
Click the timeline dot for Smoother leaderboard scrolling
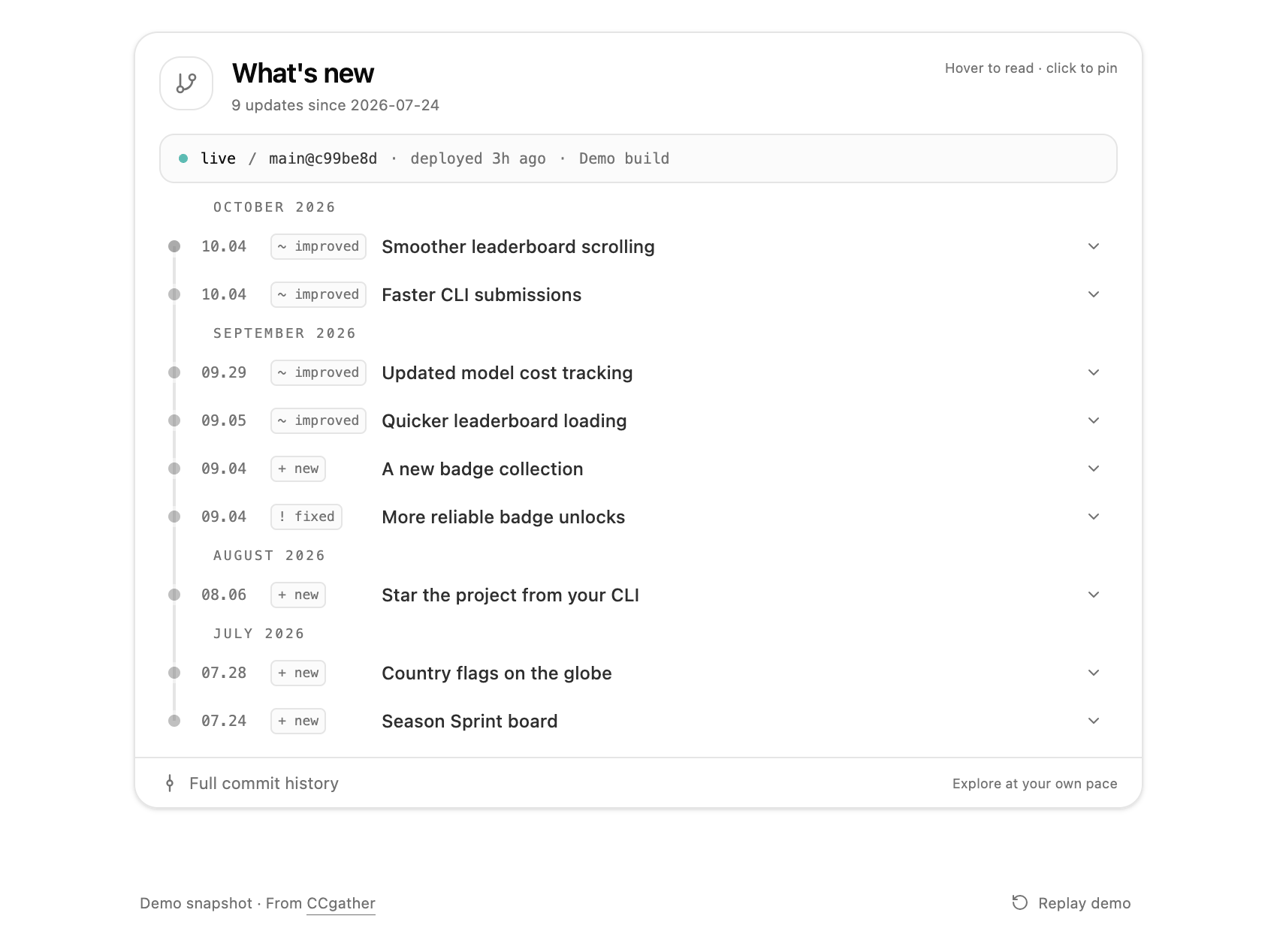click(174, 246)
